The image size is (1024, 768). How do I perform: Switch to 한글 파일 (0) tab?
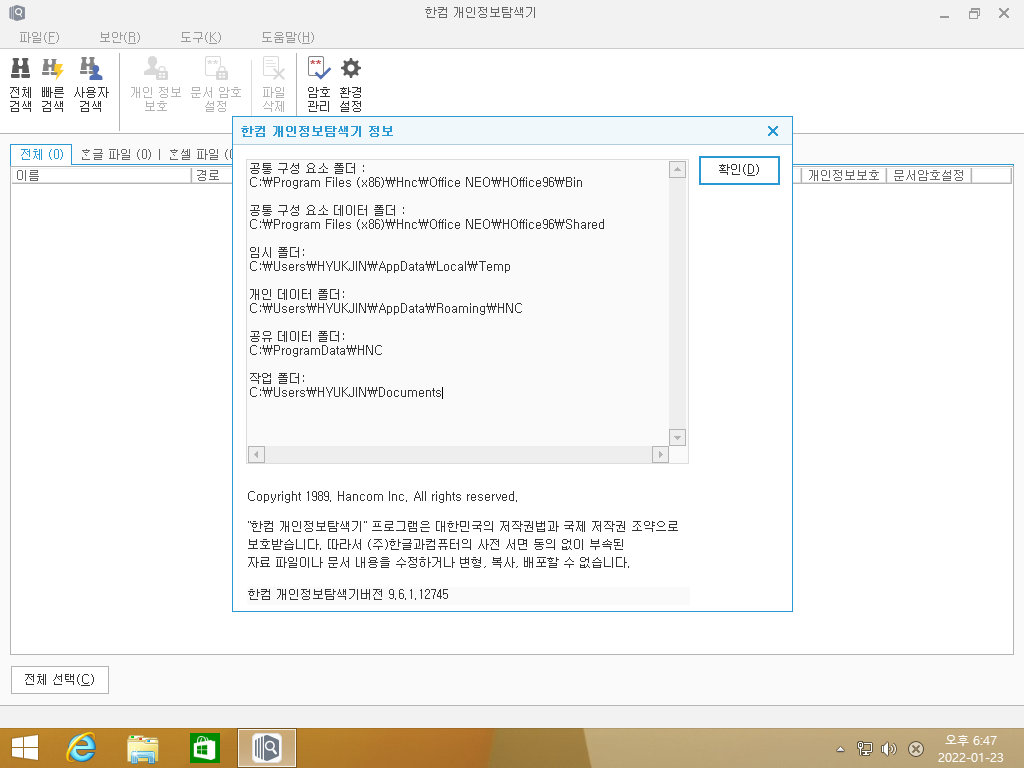[x=116, y=154]
